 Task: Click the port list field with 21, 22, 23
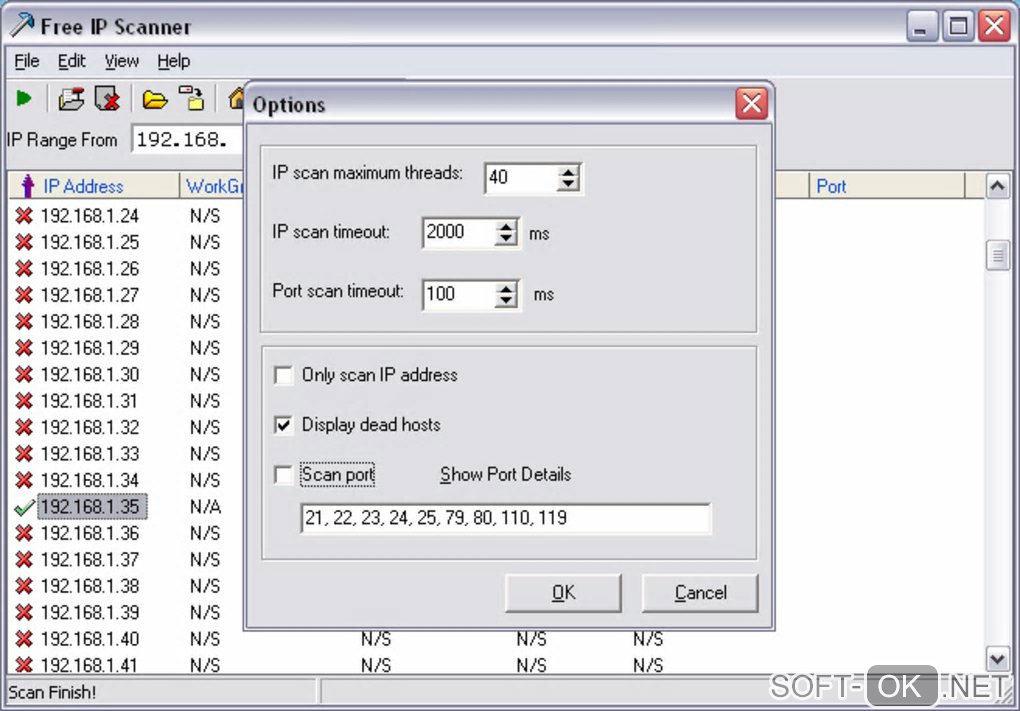[x=505, y=518]
